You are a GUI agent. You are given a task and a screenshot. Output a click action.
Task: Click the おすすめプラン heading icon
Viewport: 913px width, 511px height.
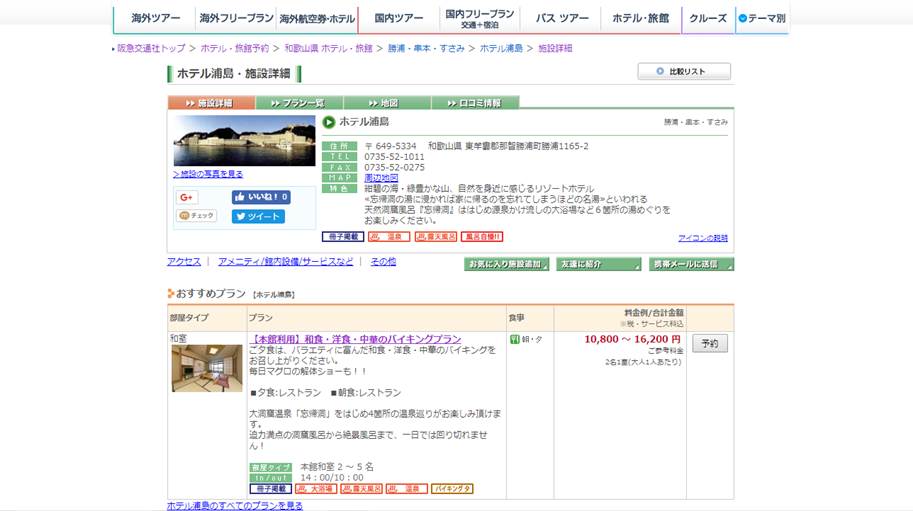click(x=171, y=294)
